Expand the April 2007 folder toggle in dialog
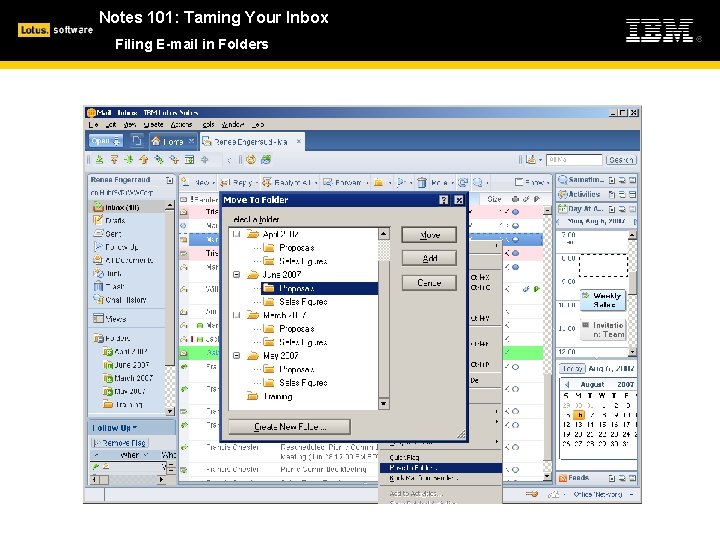 236,234
